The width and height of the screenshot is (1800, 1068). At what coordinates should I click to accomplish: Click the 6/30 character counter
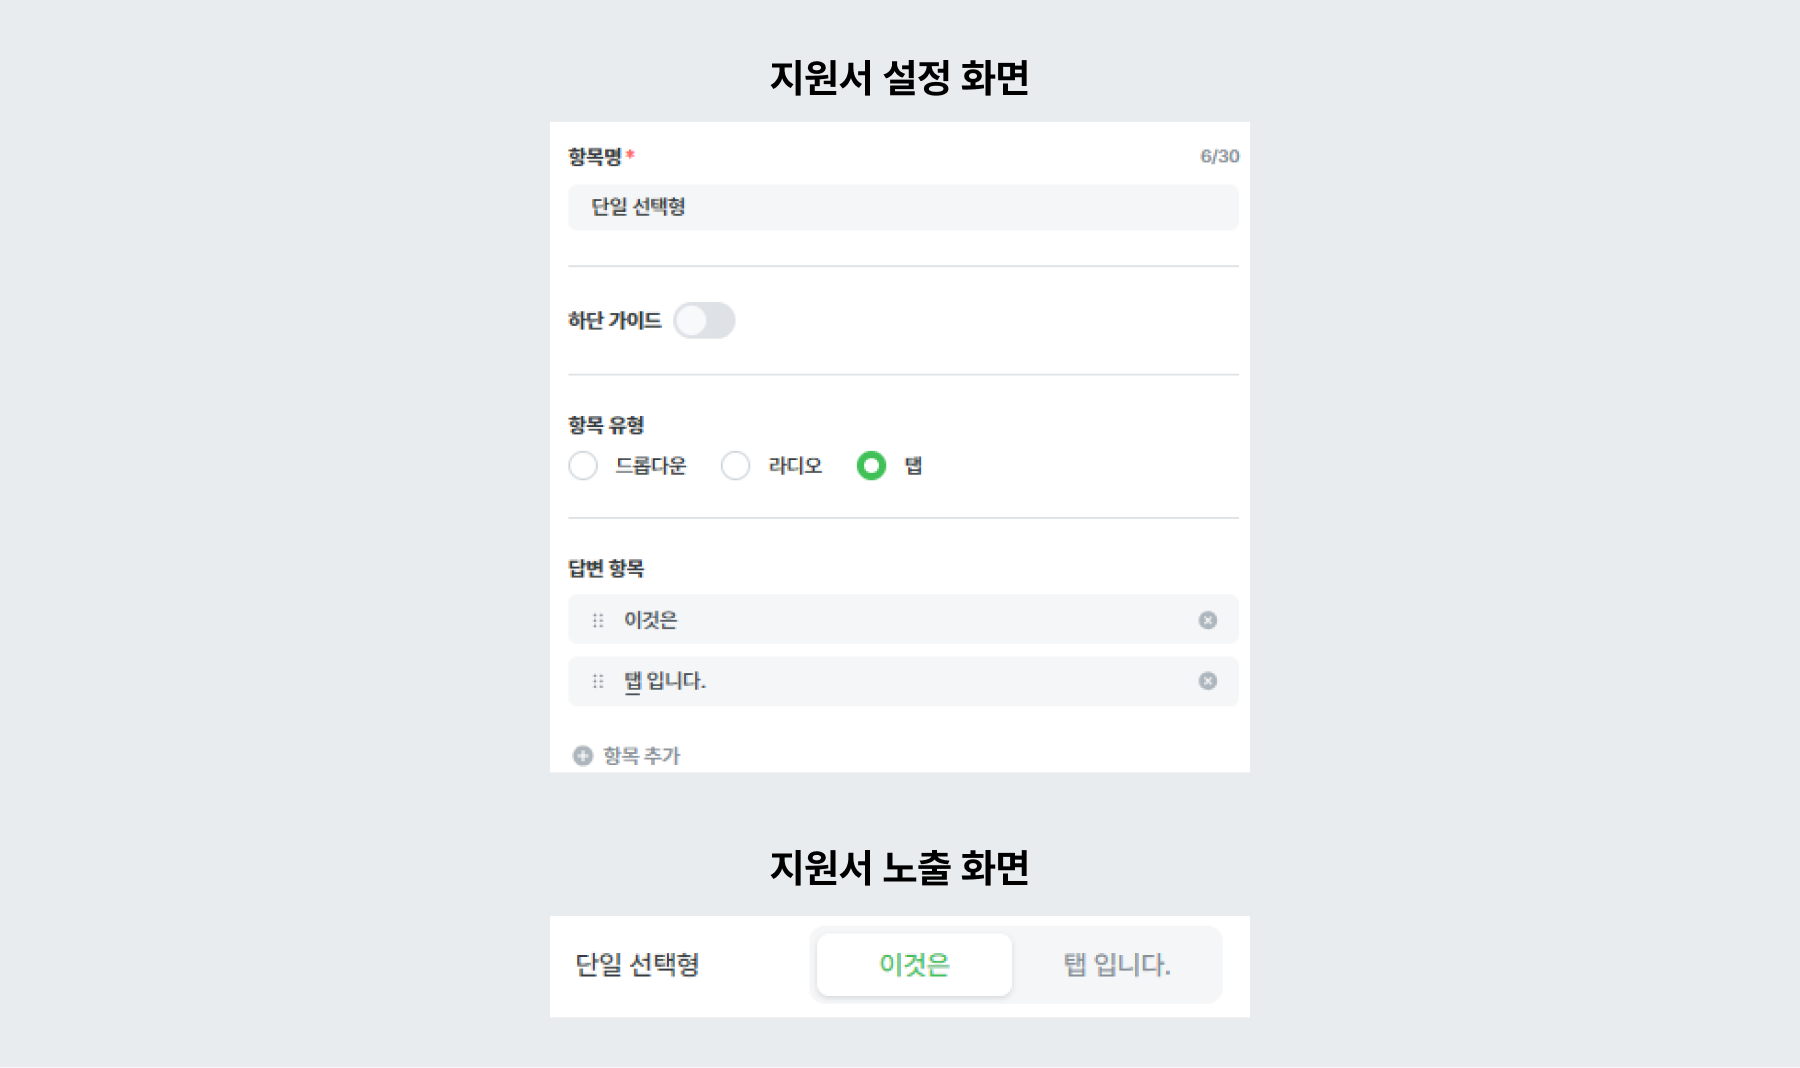pos(1216,155)
